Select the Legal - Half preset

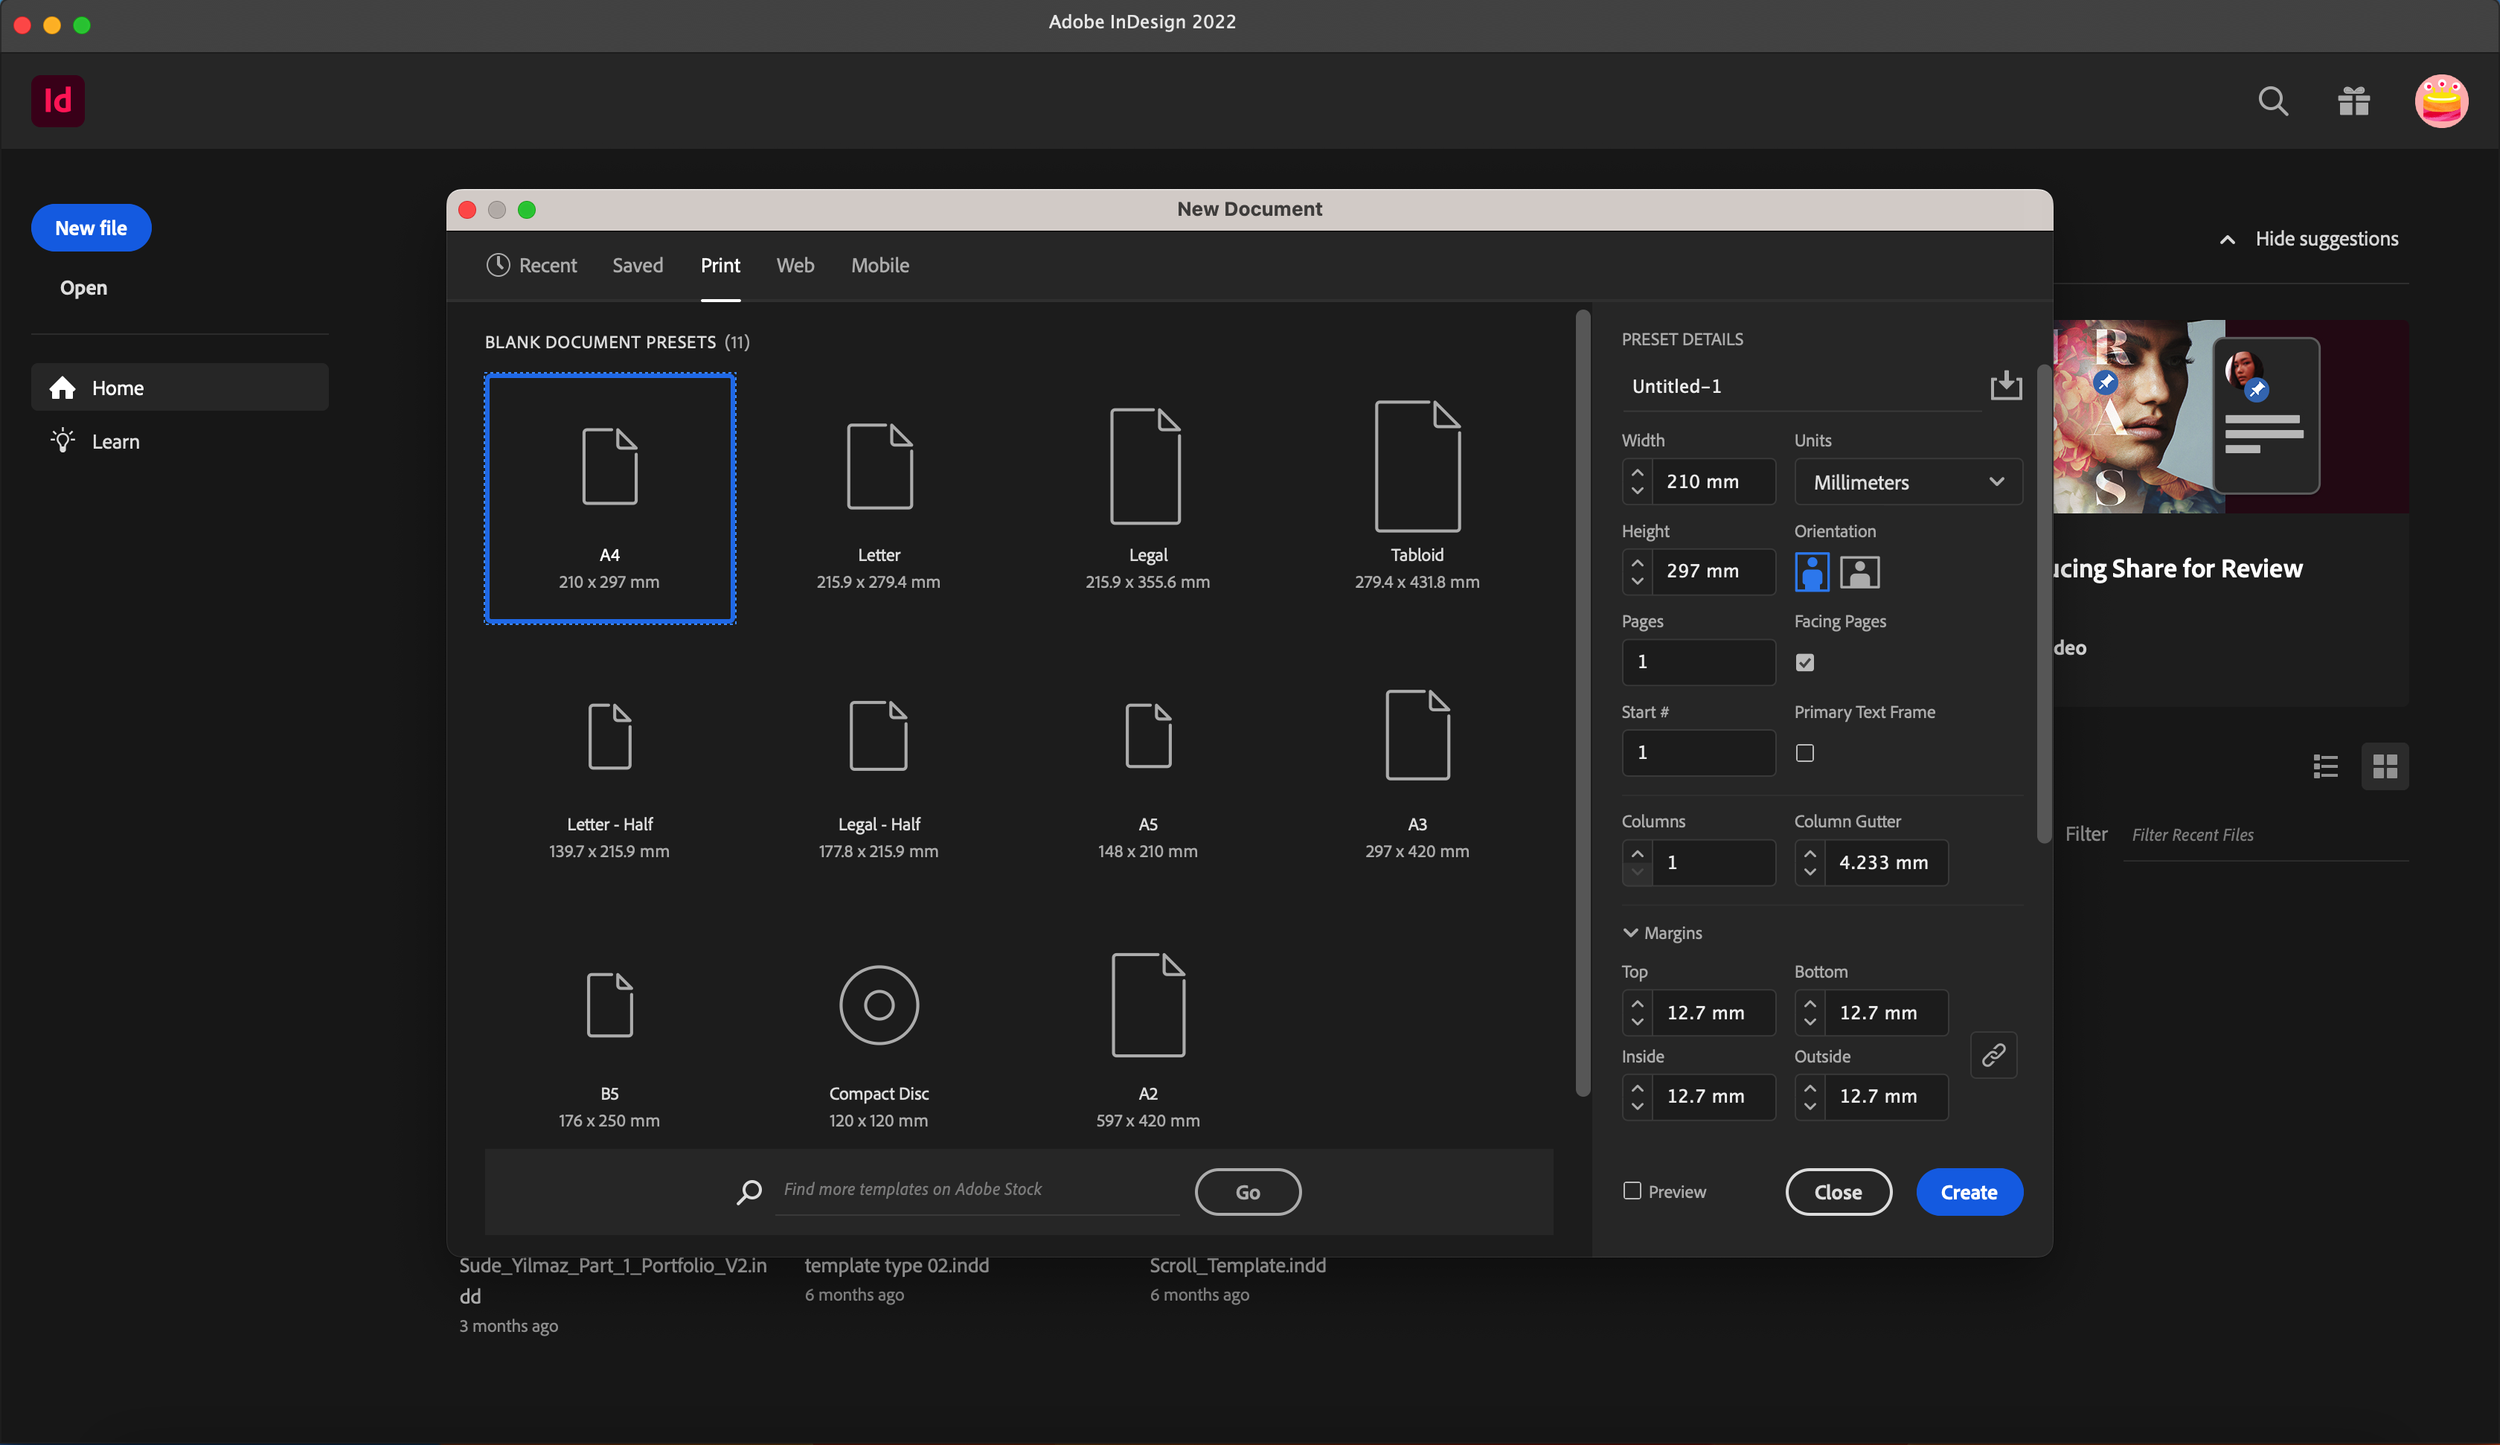879,768
